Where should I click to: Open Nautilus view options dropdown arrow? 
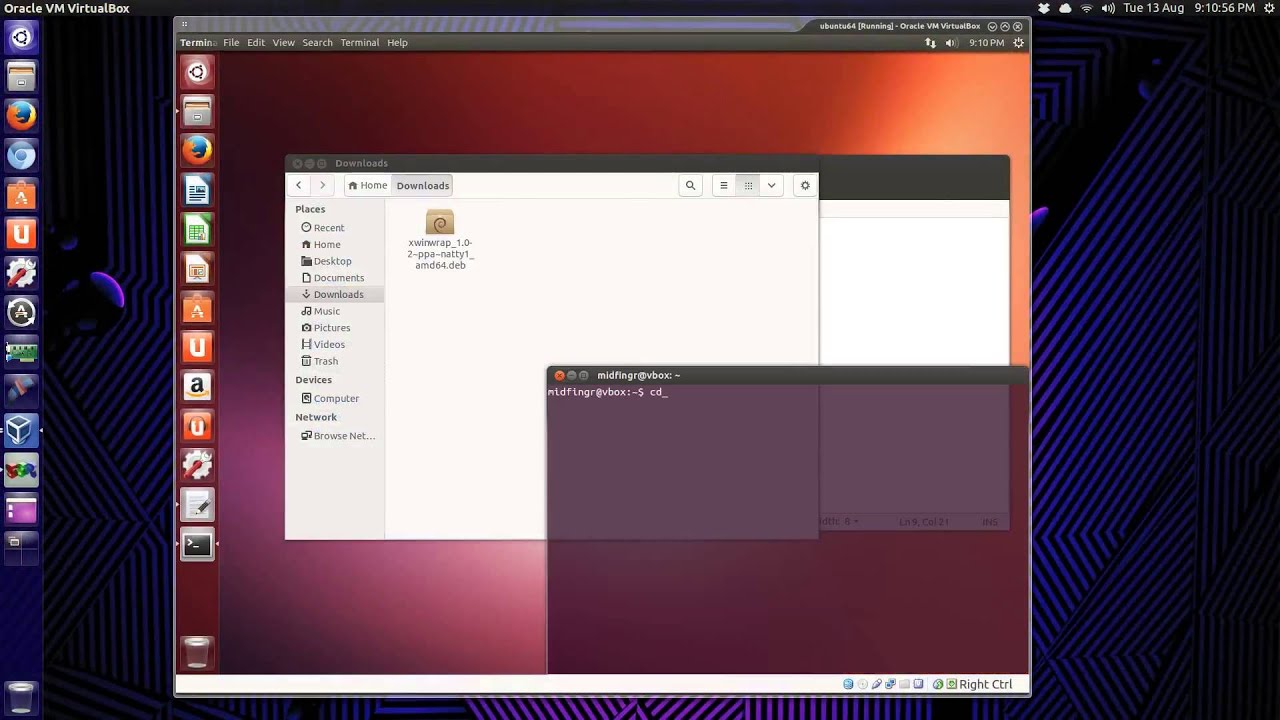(771, 185)
